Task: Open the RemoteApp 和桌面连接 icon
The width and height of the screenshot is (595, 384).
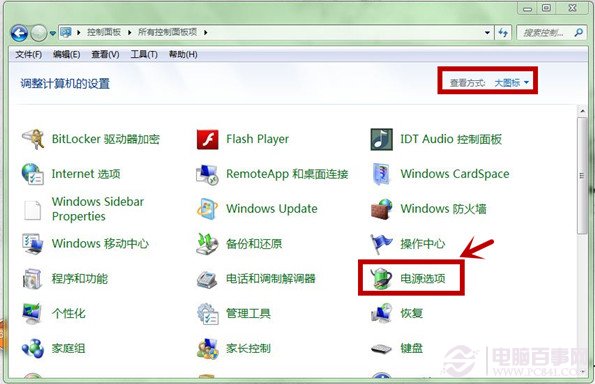Action: 207,175
